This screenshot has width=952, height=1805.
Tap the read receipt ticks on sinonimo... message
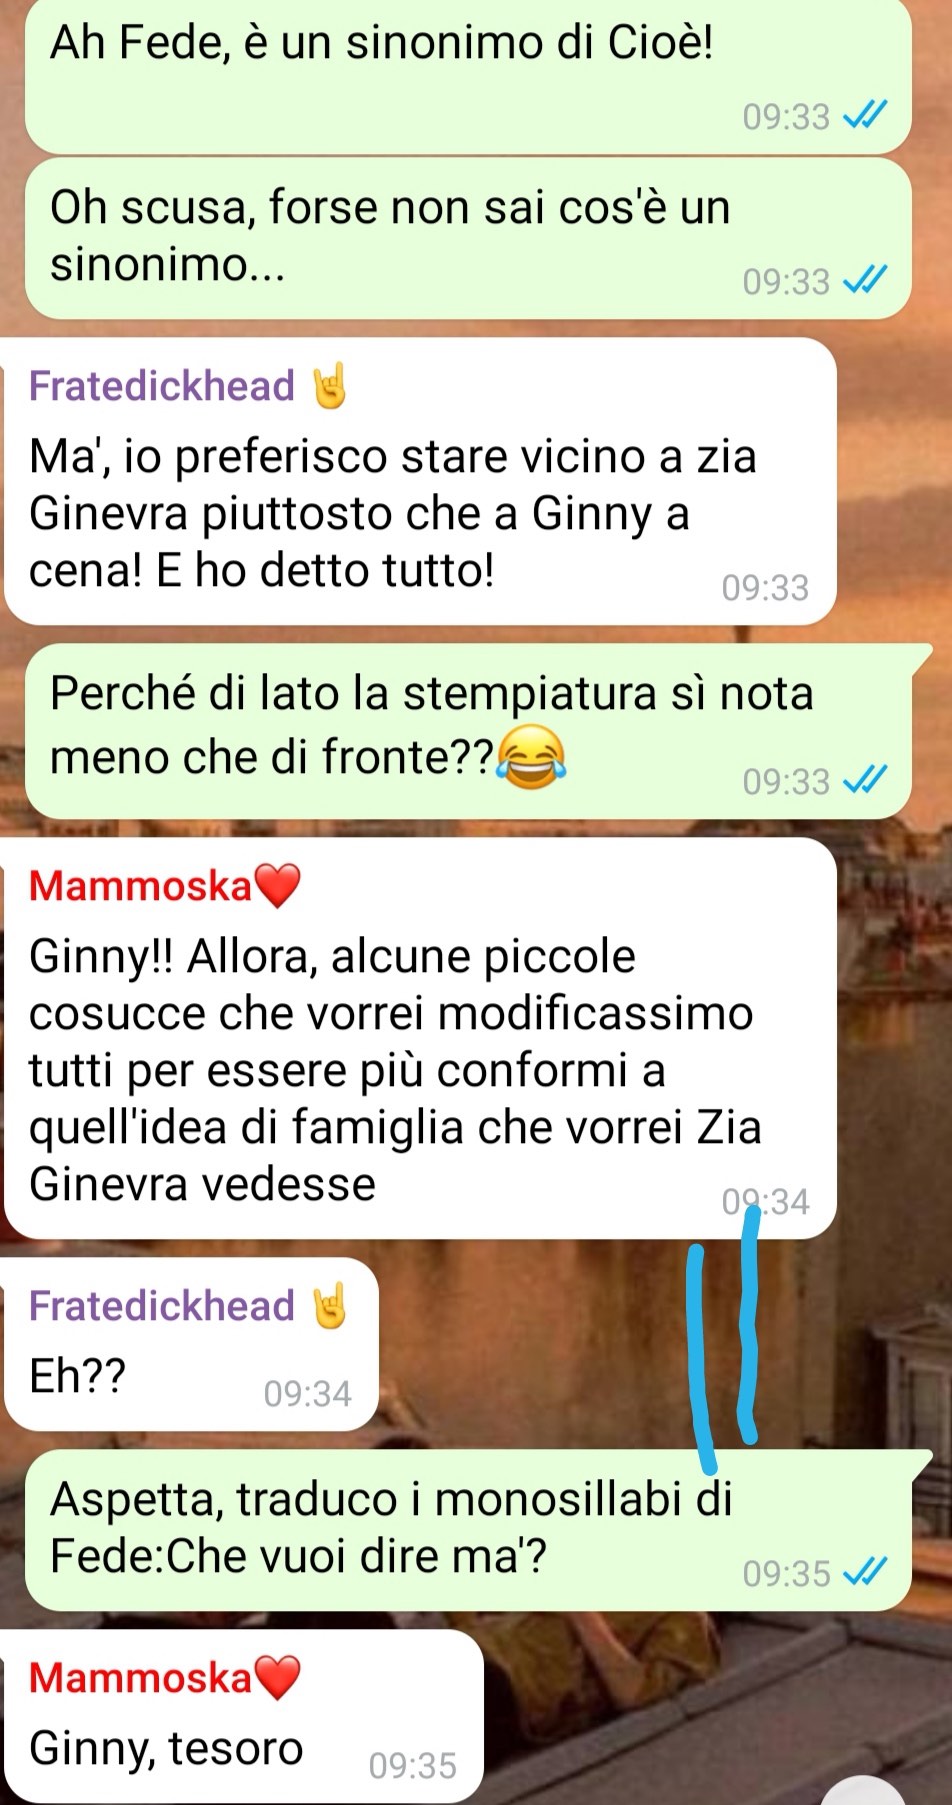point(865,281)
